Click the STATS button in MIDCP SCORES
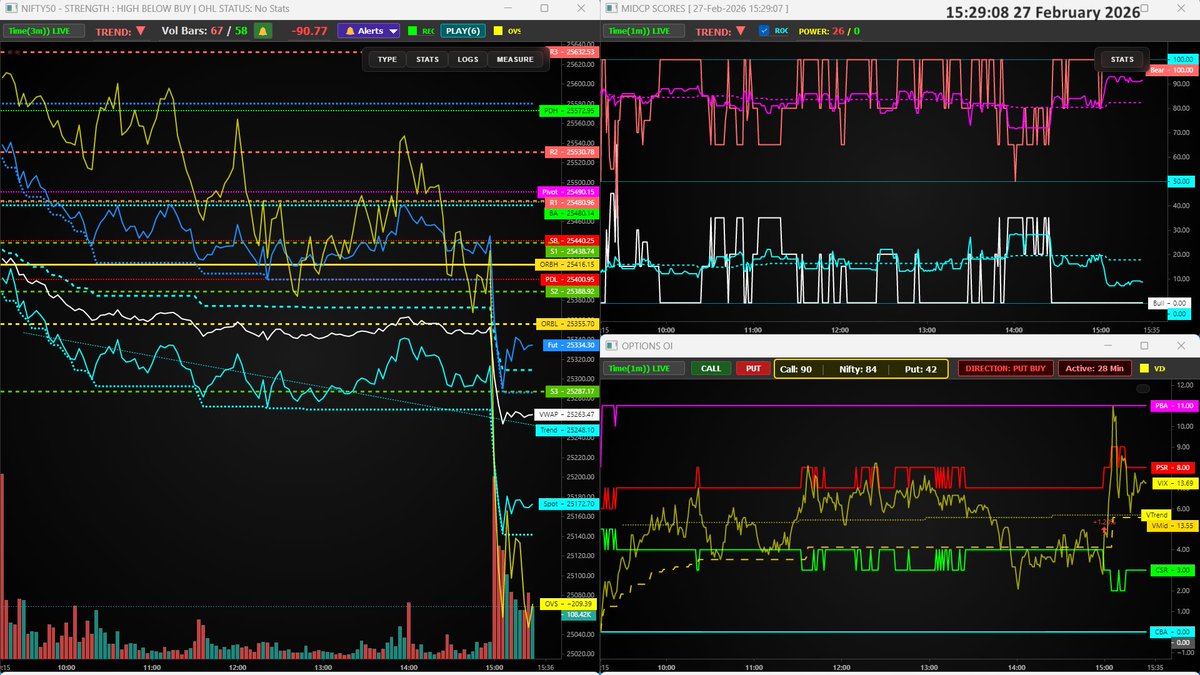Image resolution: width=1200 pixels, height=675 pixels. click(1122, 59)
